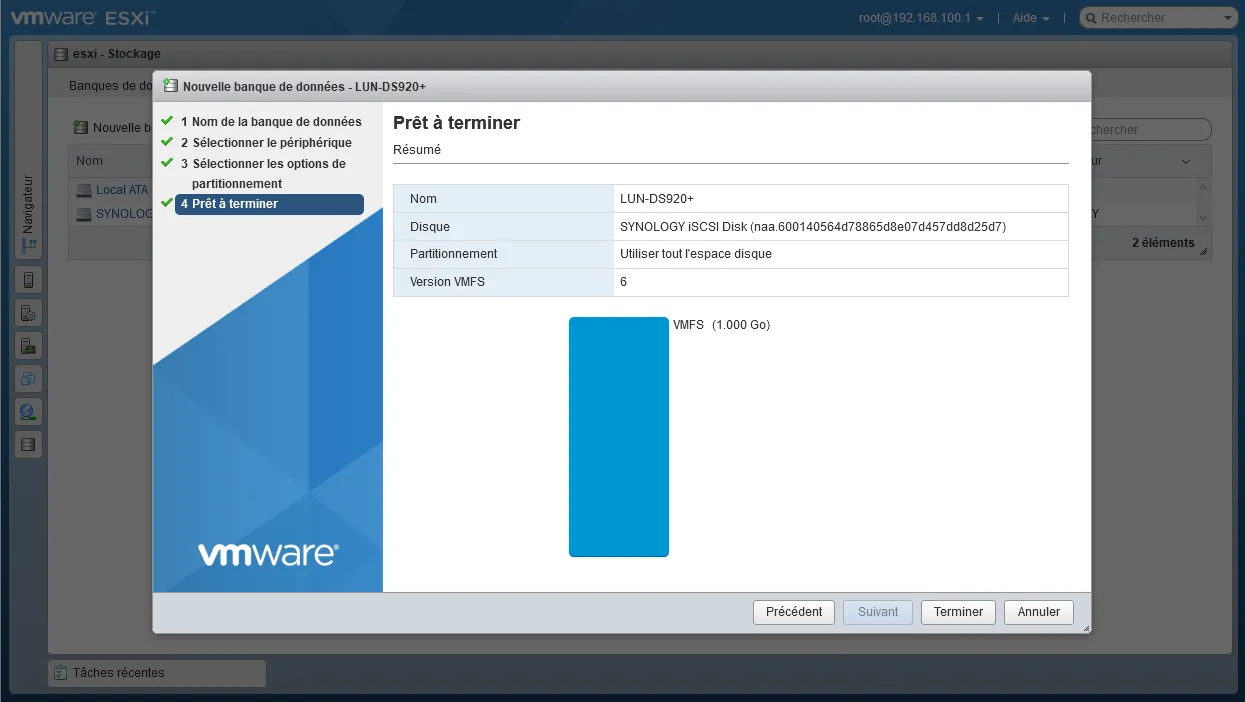Screen dimensions: 1245x702
Task: Click the Networking globe icon
Action: 28,411
